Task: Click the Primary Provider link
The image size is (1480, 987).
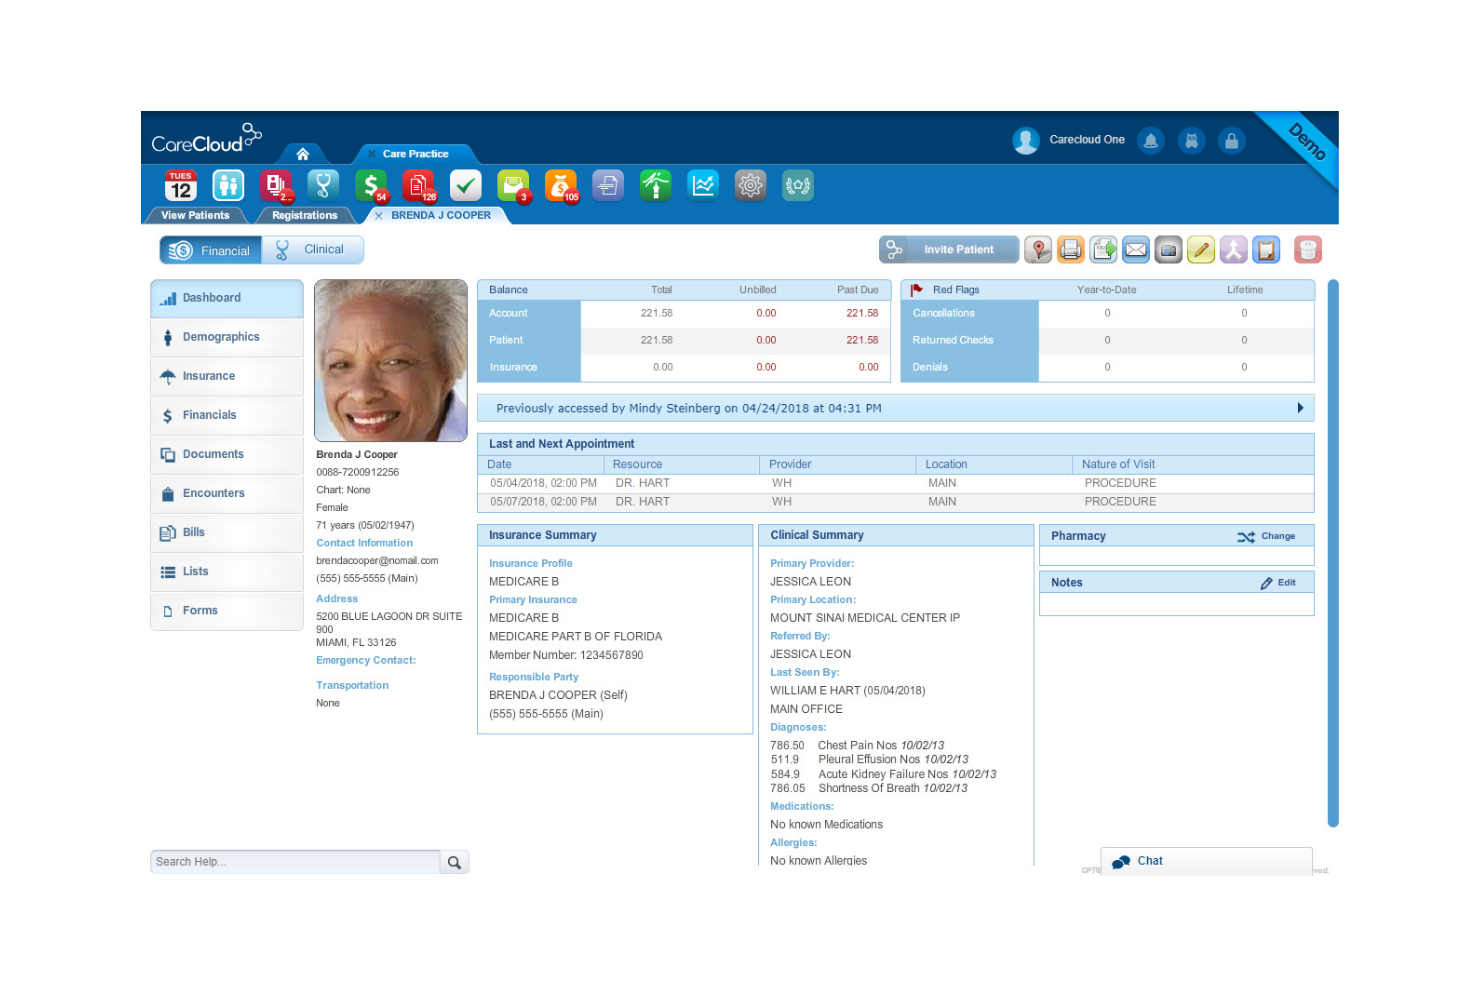Action: [x=812, y=563]
